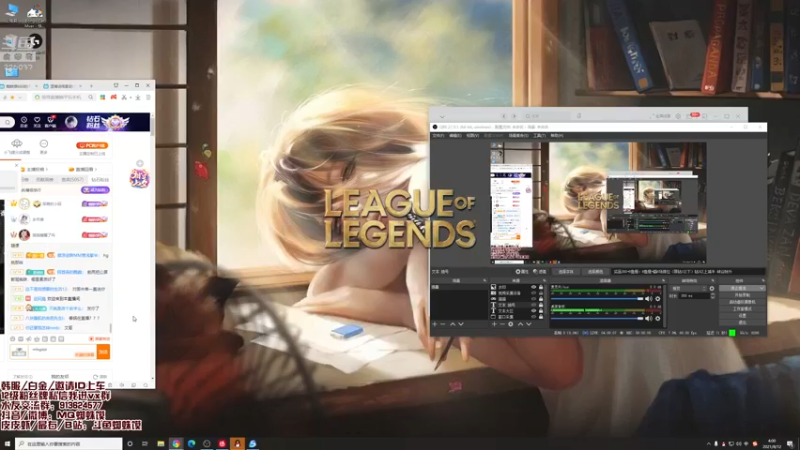Image resolution: width=800 pixels, height=450 pixels.
Task: Open dropdown caret next to scissors icon
Action: coord(131,97)
